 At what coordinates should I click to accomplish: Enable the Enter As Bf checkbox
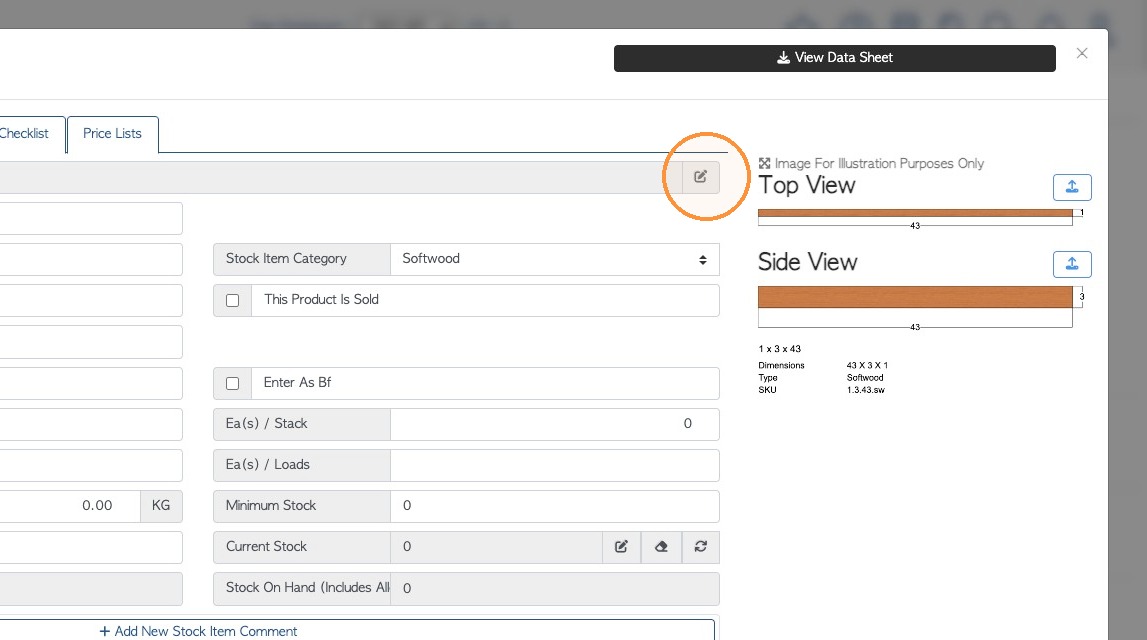(233, 383)
